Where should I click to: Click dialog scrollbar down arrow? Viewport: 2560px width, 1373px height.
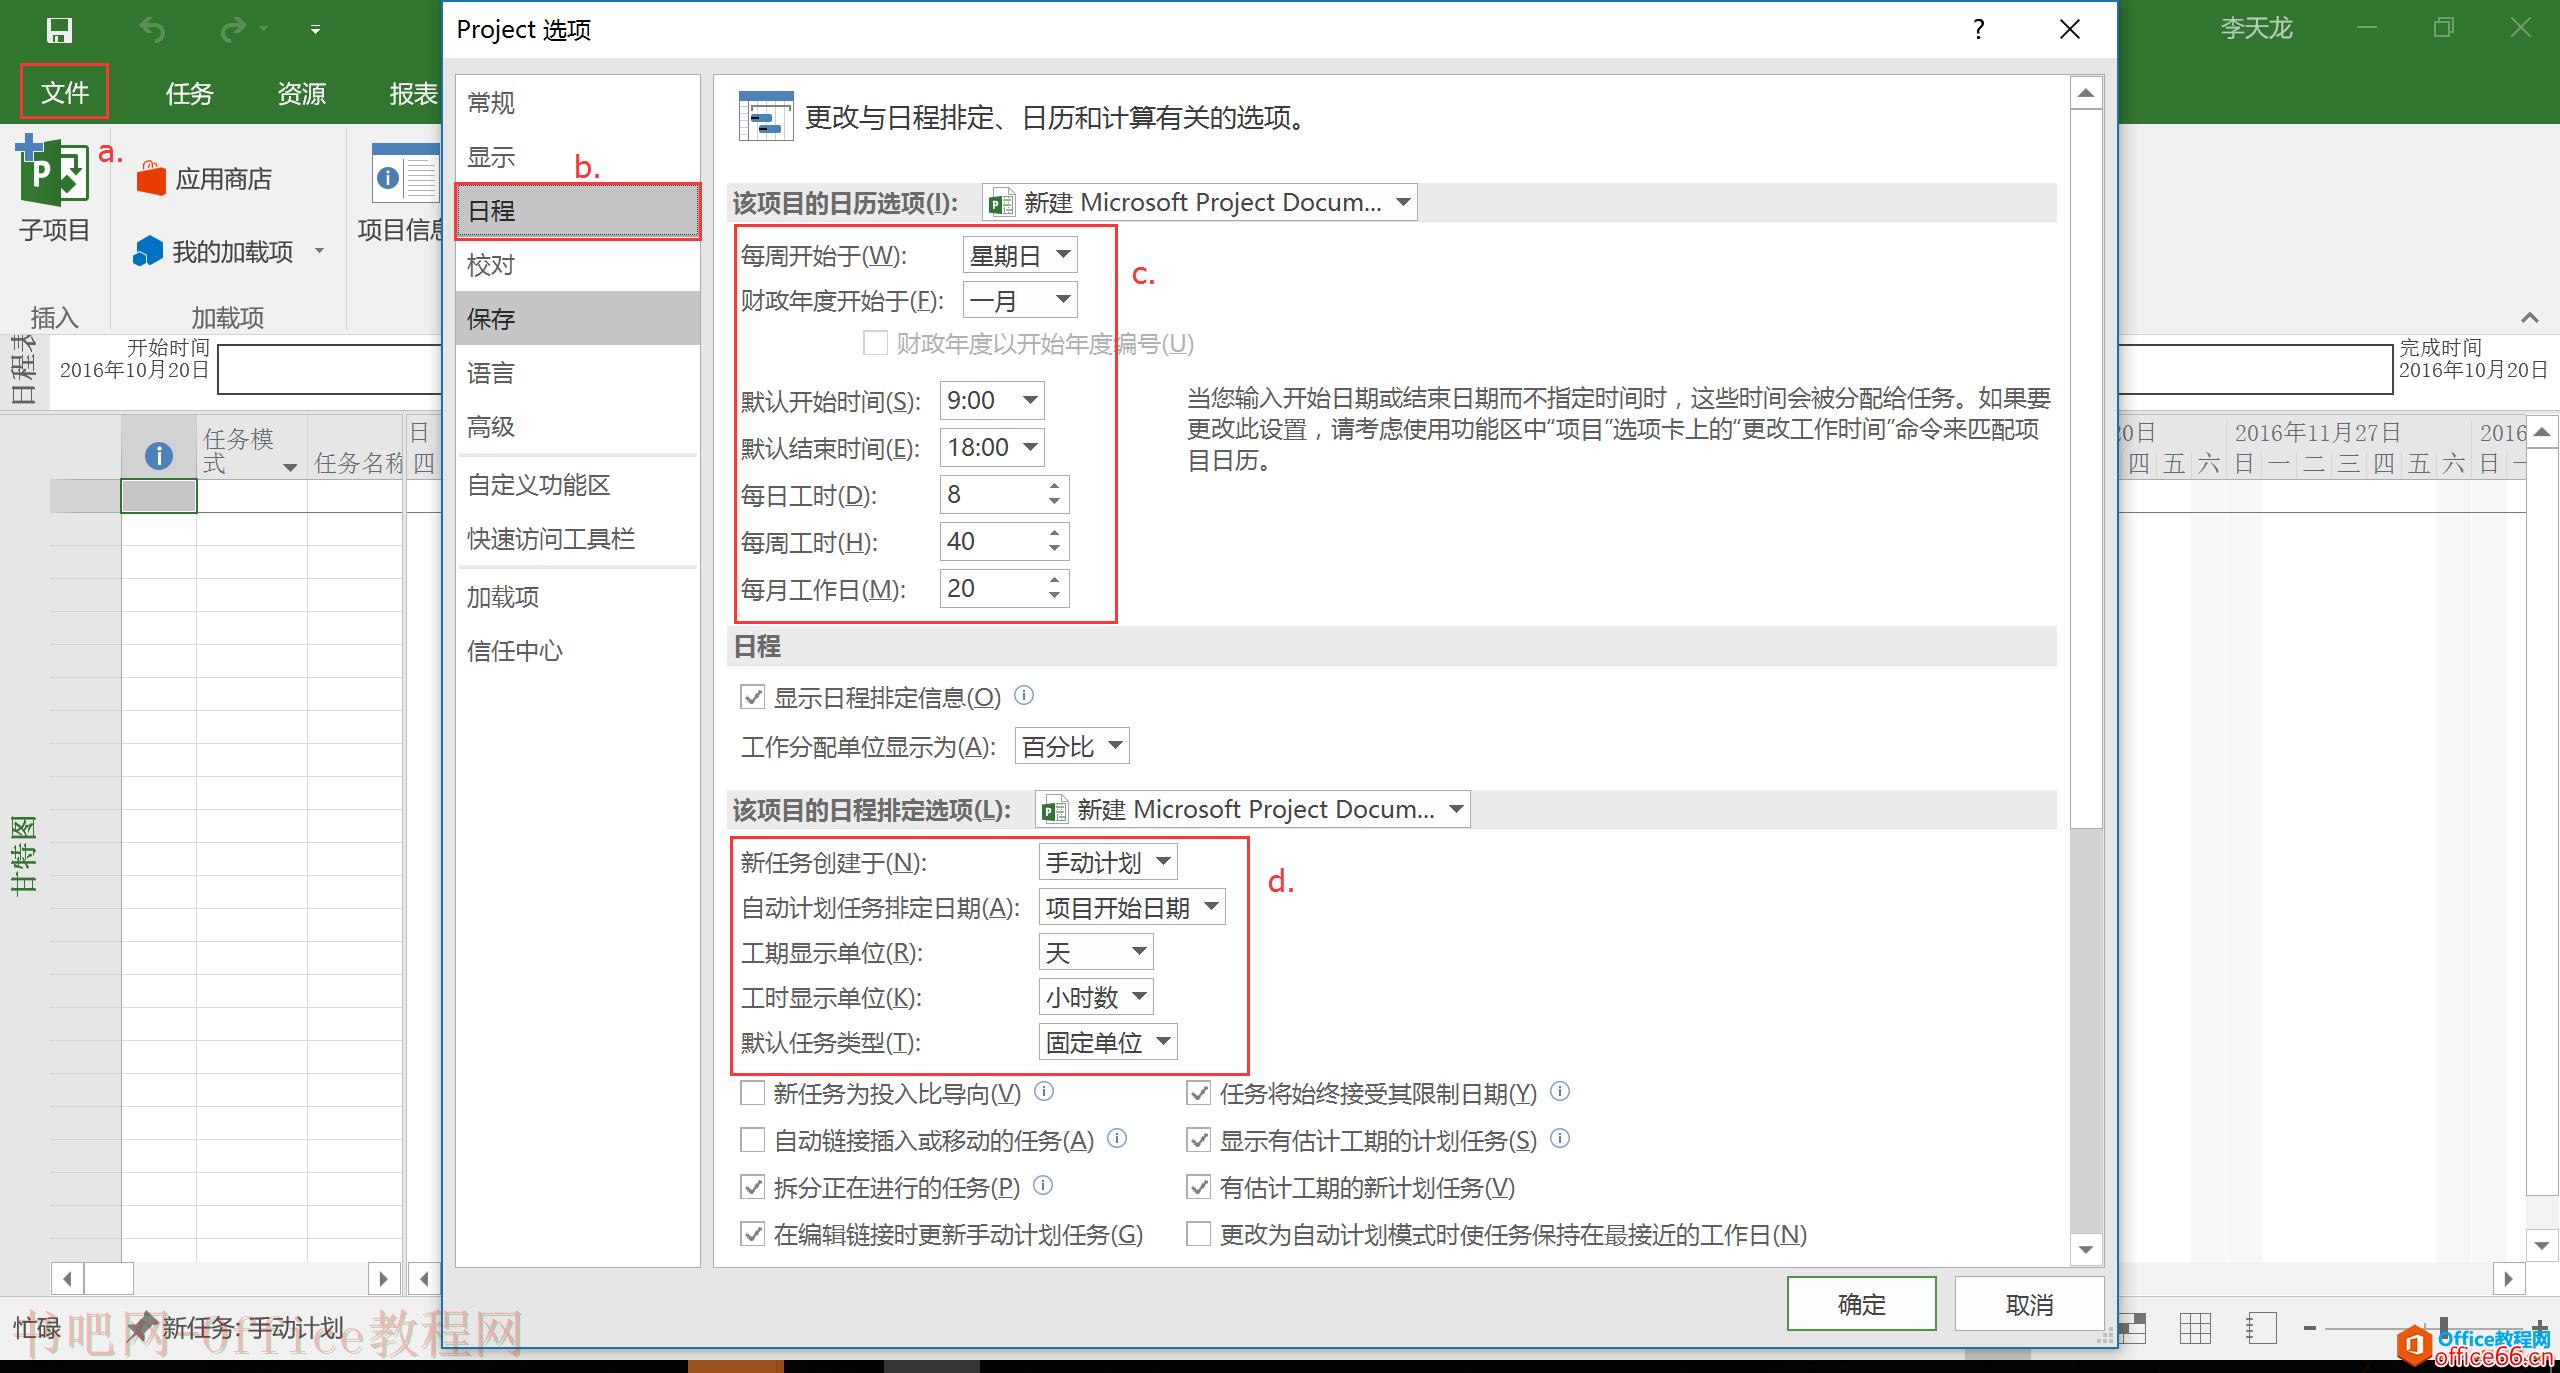pos(2085,1248)
